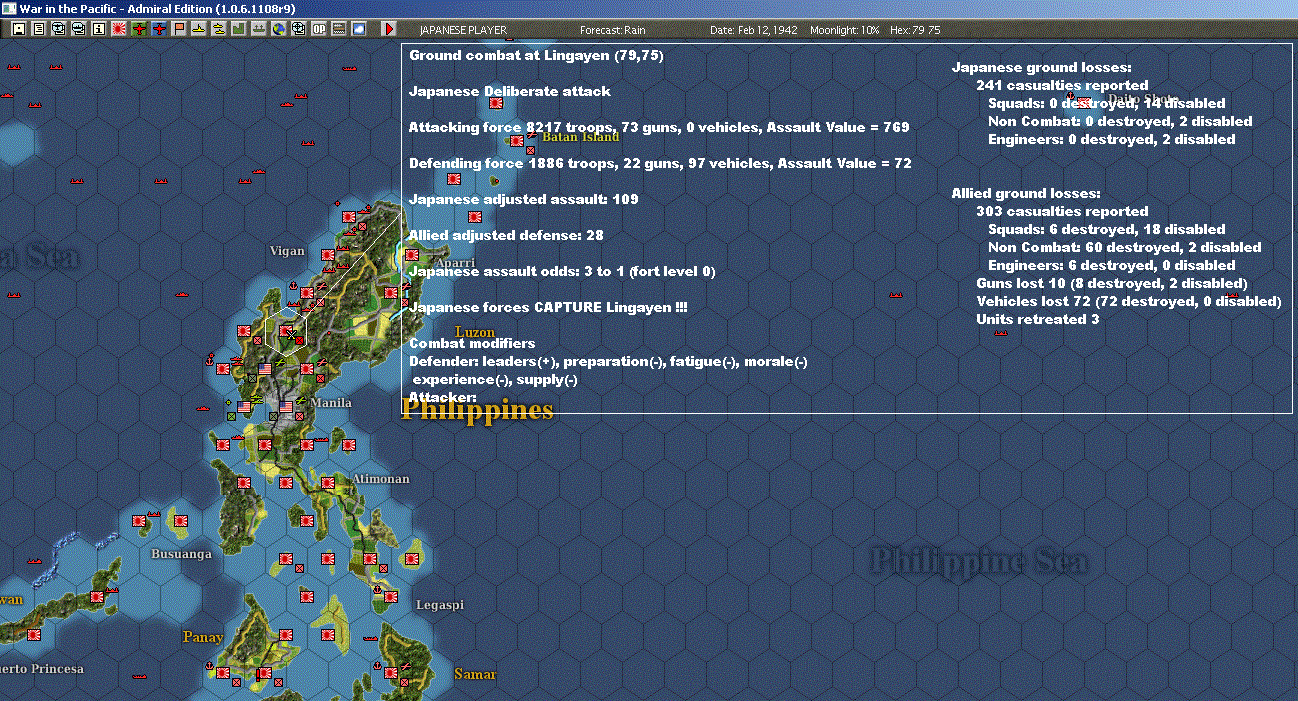Click the 'Guns lost 10' line

[1022, 283]
